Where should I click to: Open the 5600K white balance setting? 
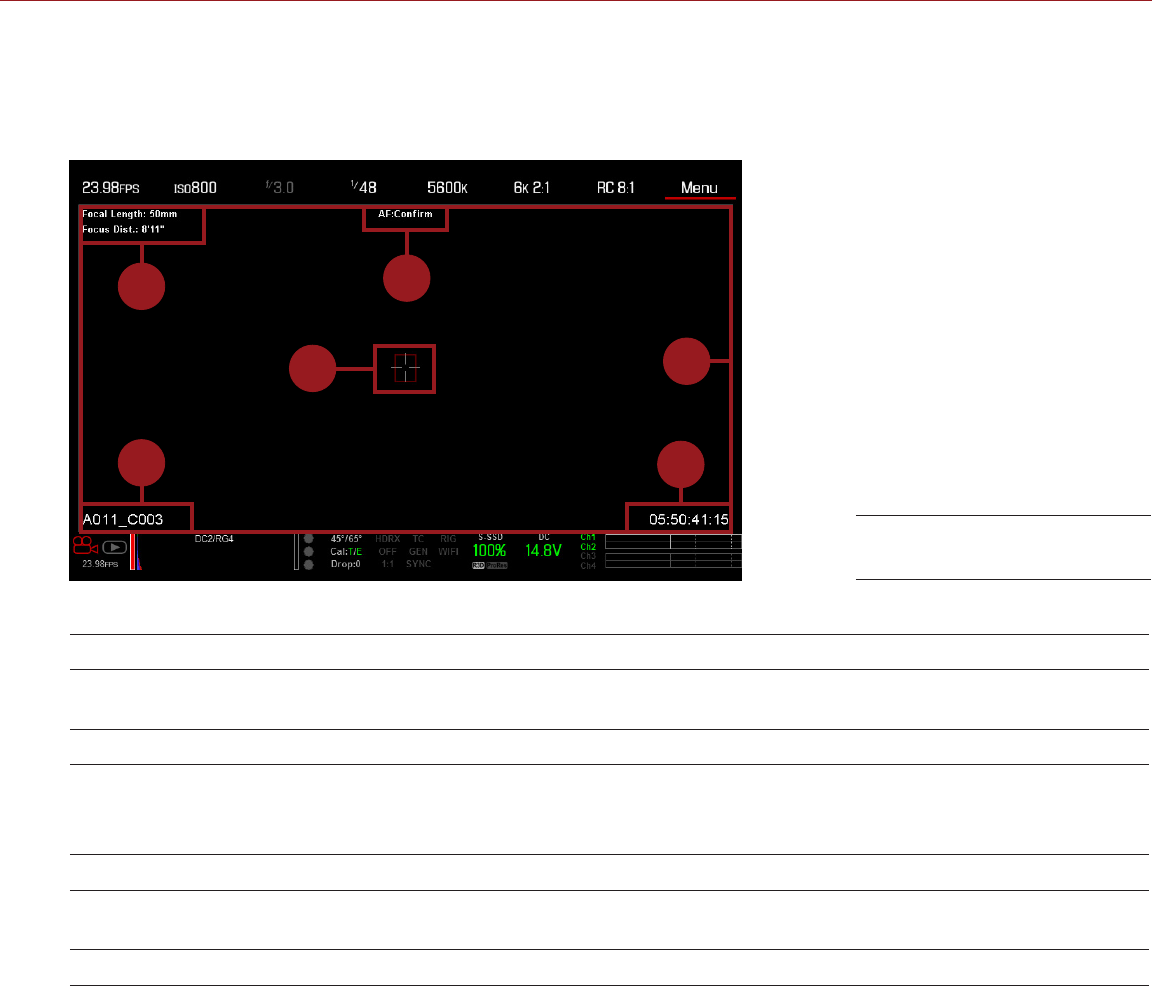(x=447, y=188)
